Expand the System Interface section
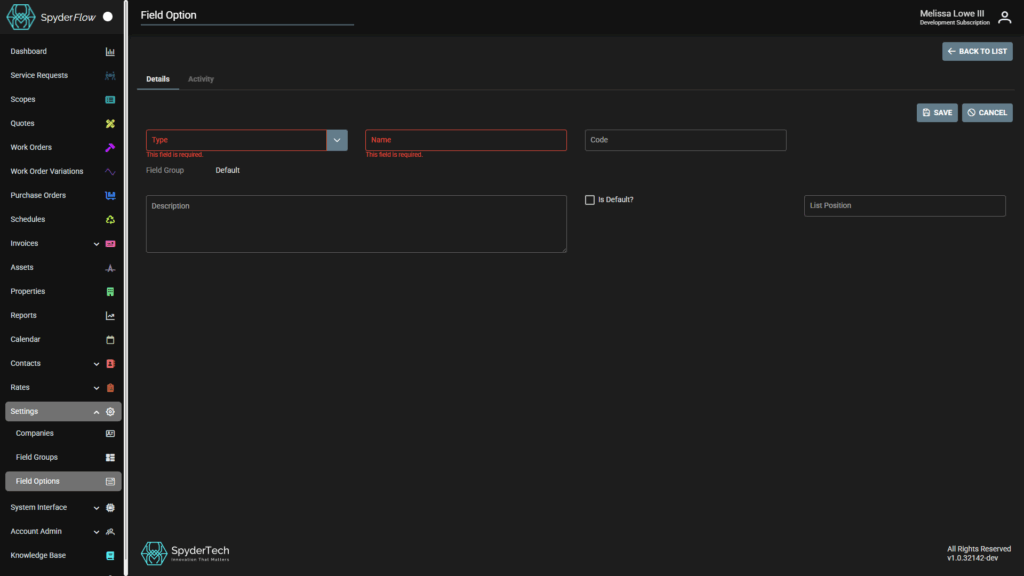 tap(96, 507)
